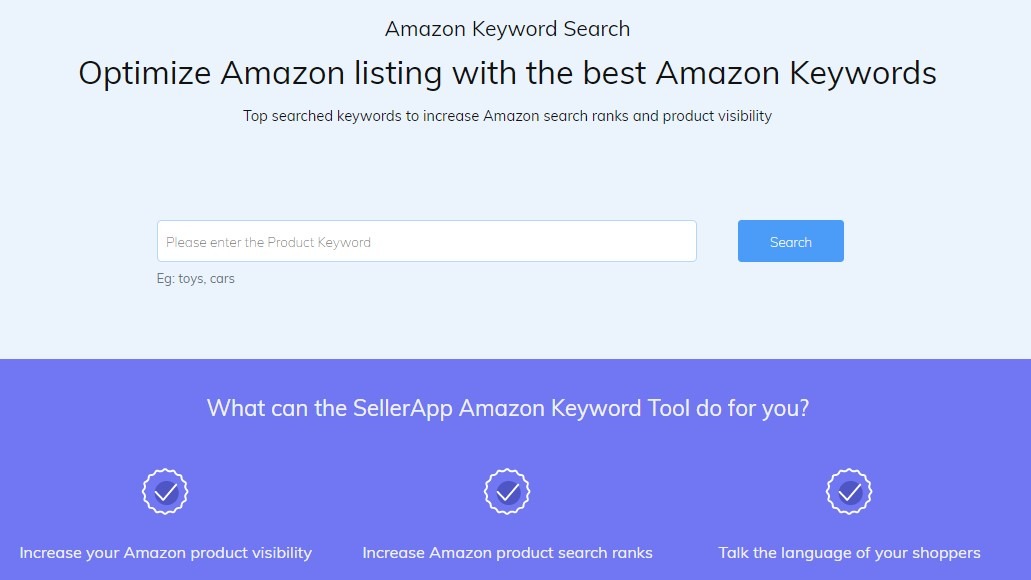The image size is (1031, 580).
Task: Click the checkmark badge above shoppers language
Action: (849, 491)
